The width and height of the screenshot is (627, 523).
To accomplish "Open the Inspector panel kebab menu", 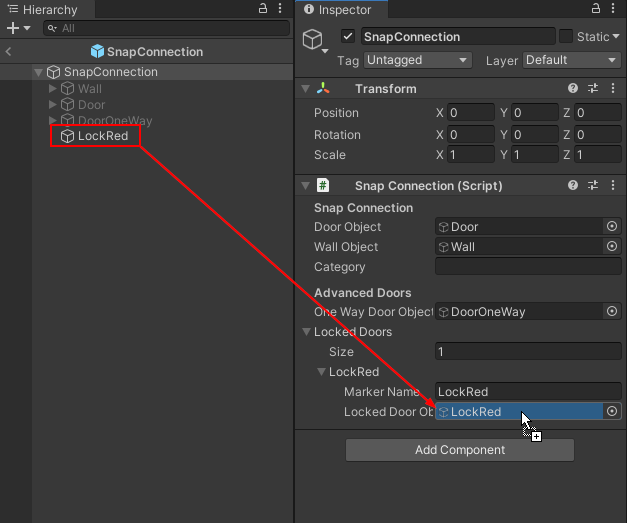I will tap(616, 9).
